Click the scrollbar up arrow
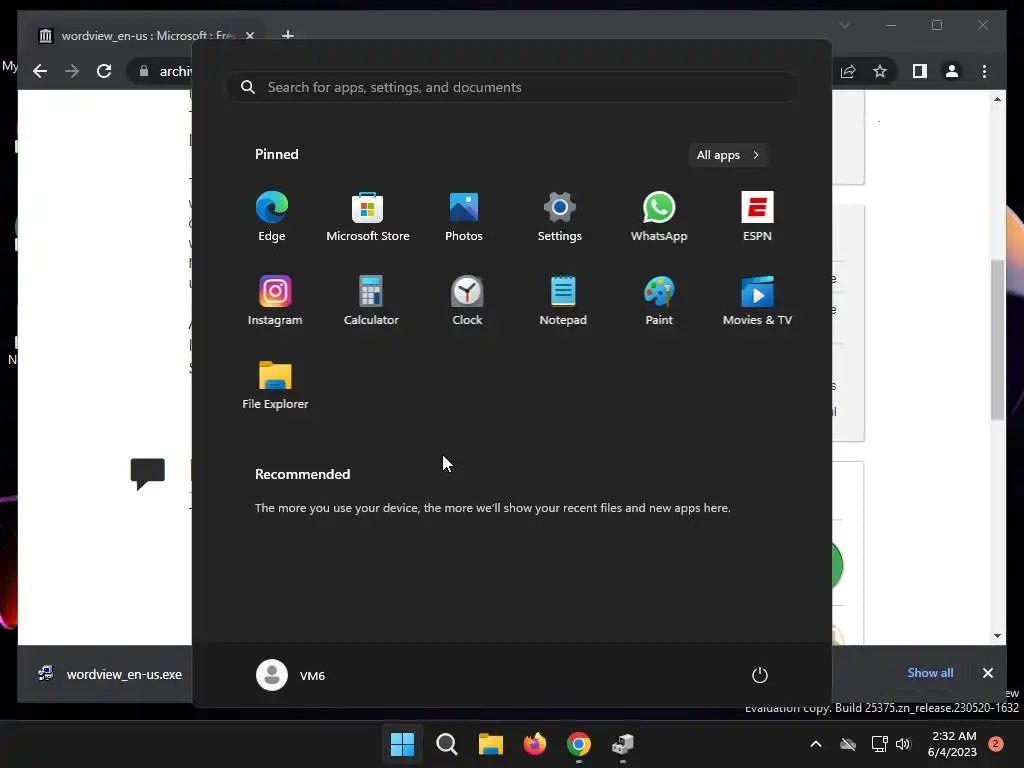 [997, 99]
